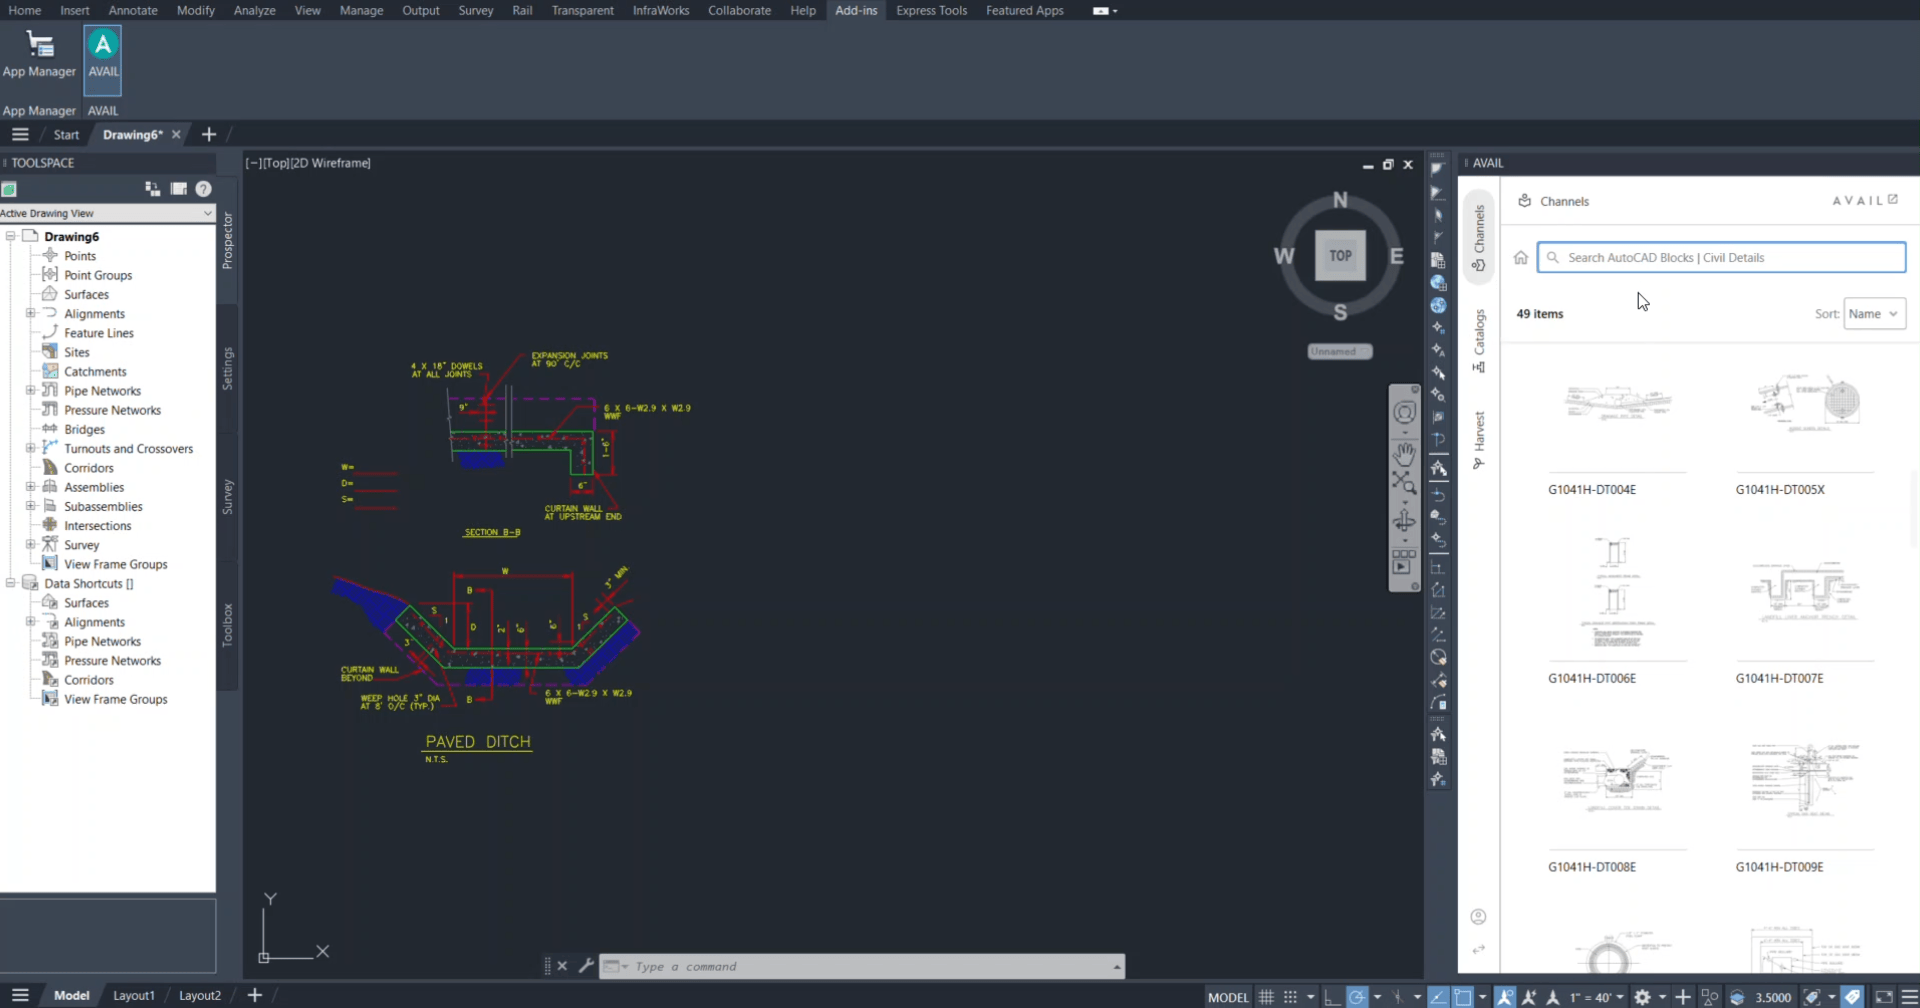The image size is (1920, 1008).
Task: Toggle polar tracking in status bar
Action: click(1357, 997)
